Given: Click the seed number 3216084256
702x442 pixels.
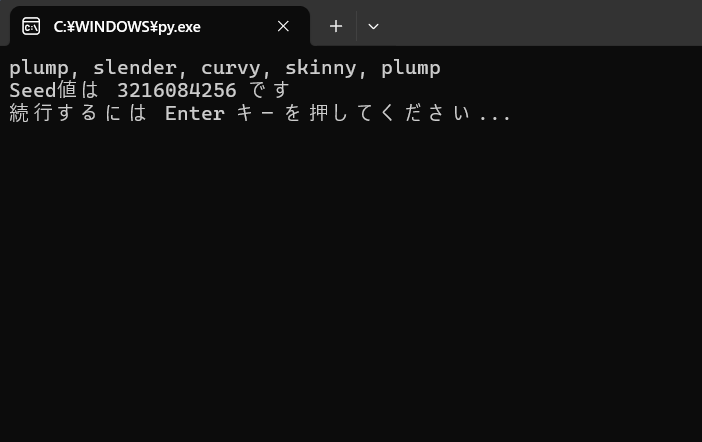Looking at the screenshot, I should pos(177,90).
